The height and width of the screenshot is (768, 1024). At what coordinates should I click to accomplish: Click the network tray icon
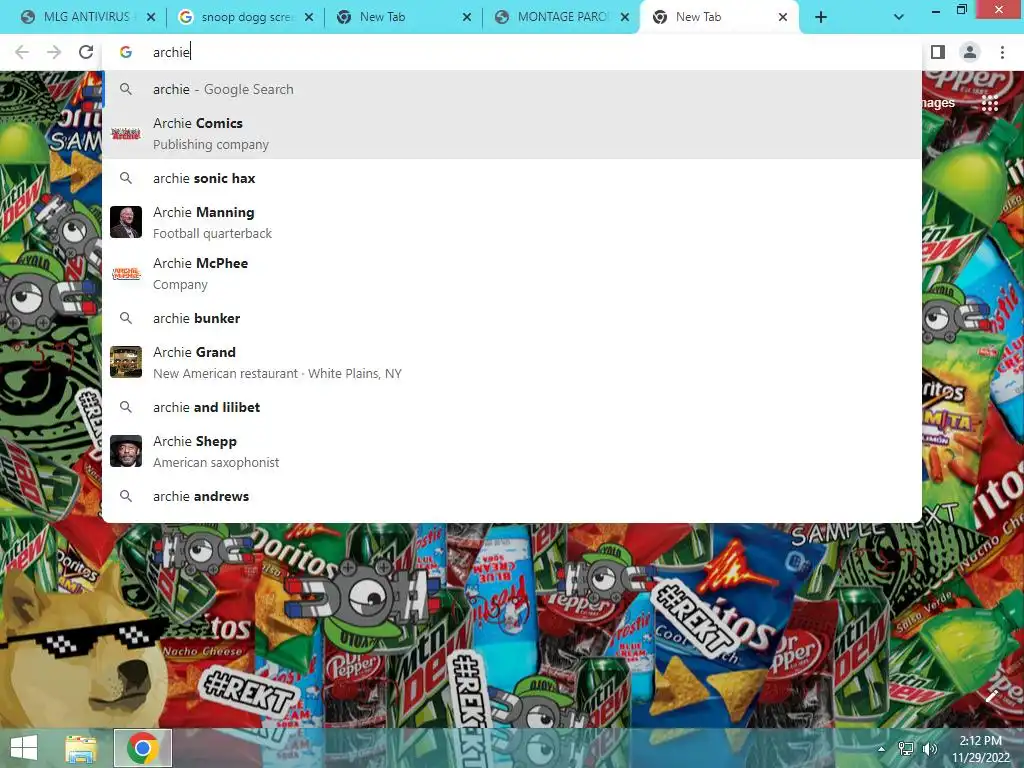point(906,749)
